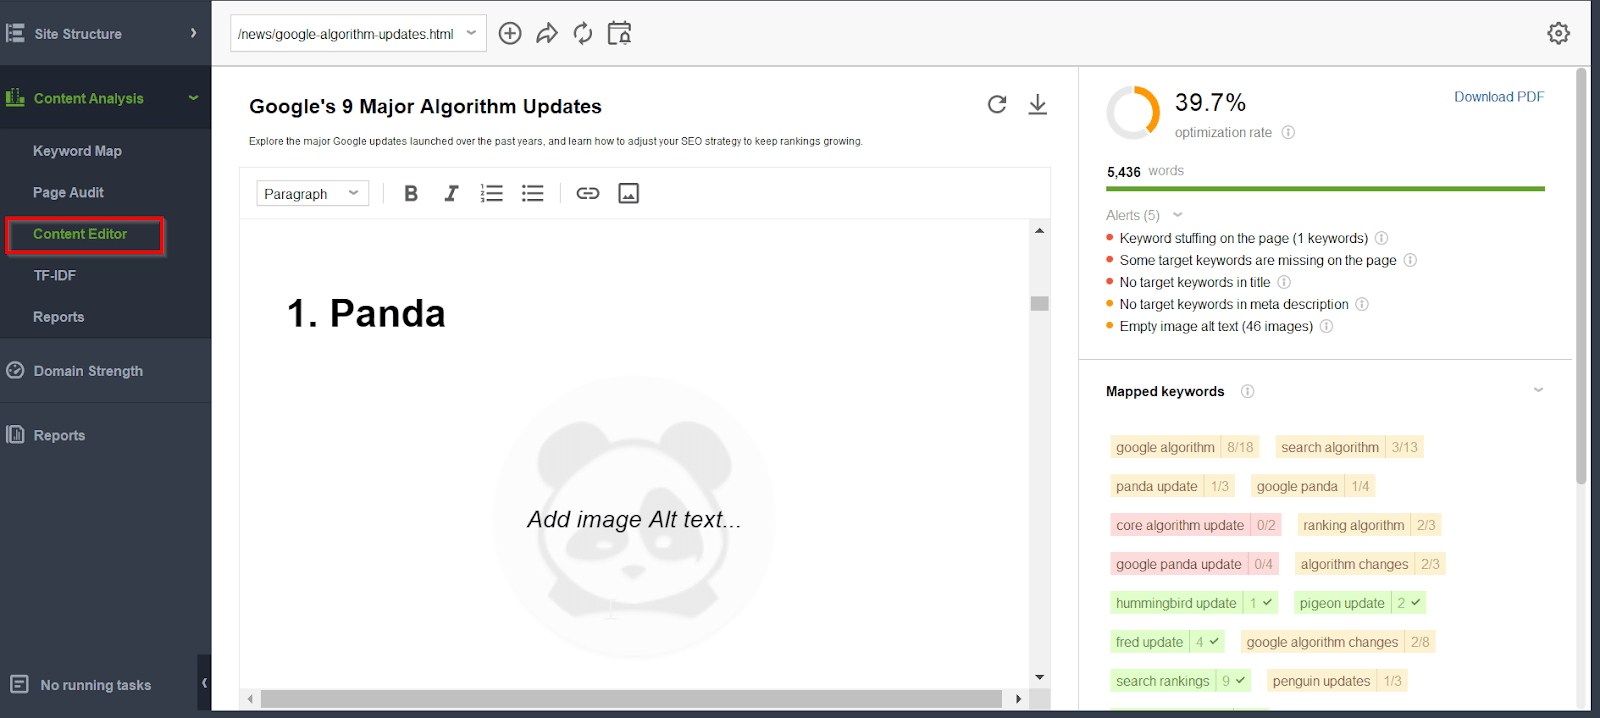The image size is (1600, 718).
Task: Open the Paragraph style dropdown
Action: 313,193
